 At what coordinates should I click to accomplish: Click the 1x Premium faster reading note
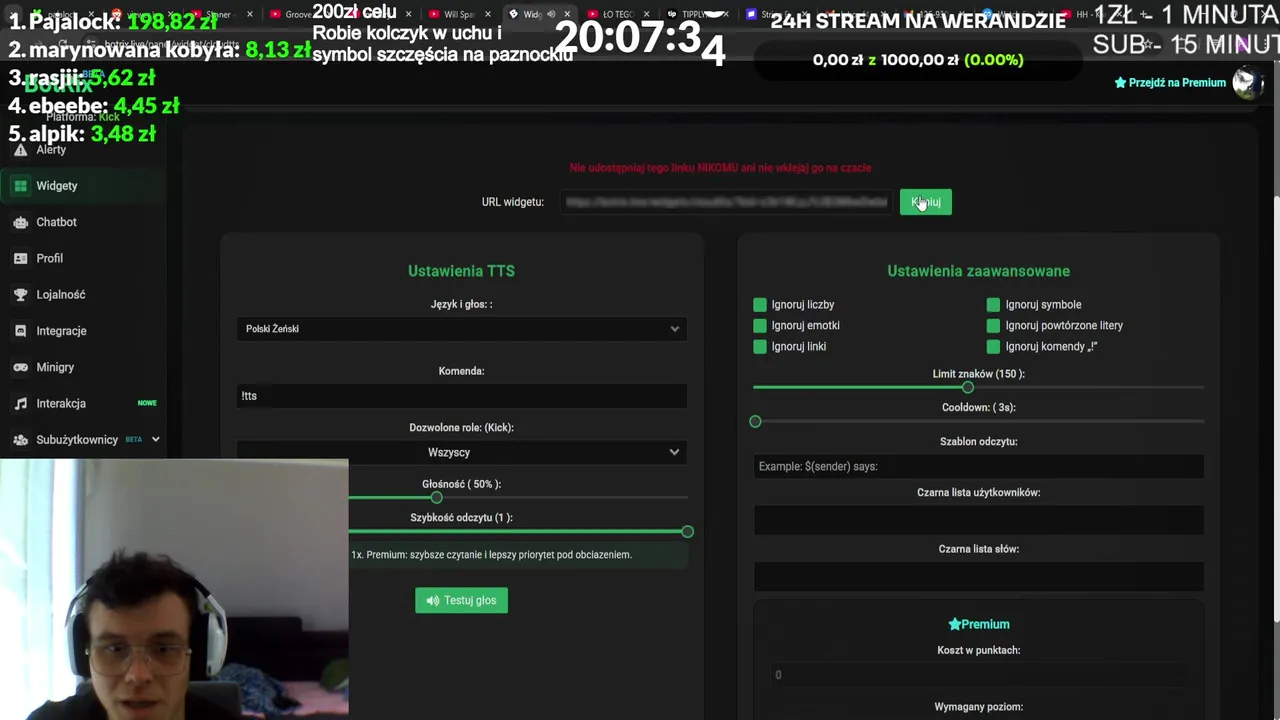[x=491, y=555]
